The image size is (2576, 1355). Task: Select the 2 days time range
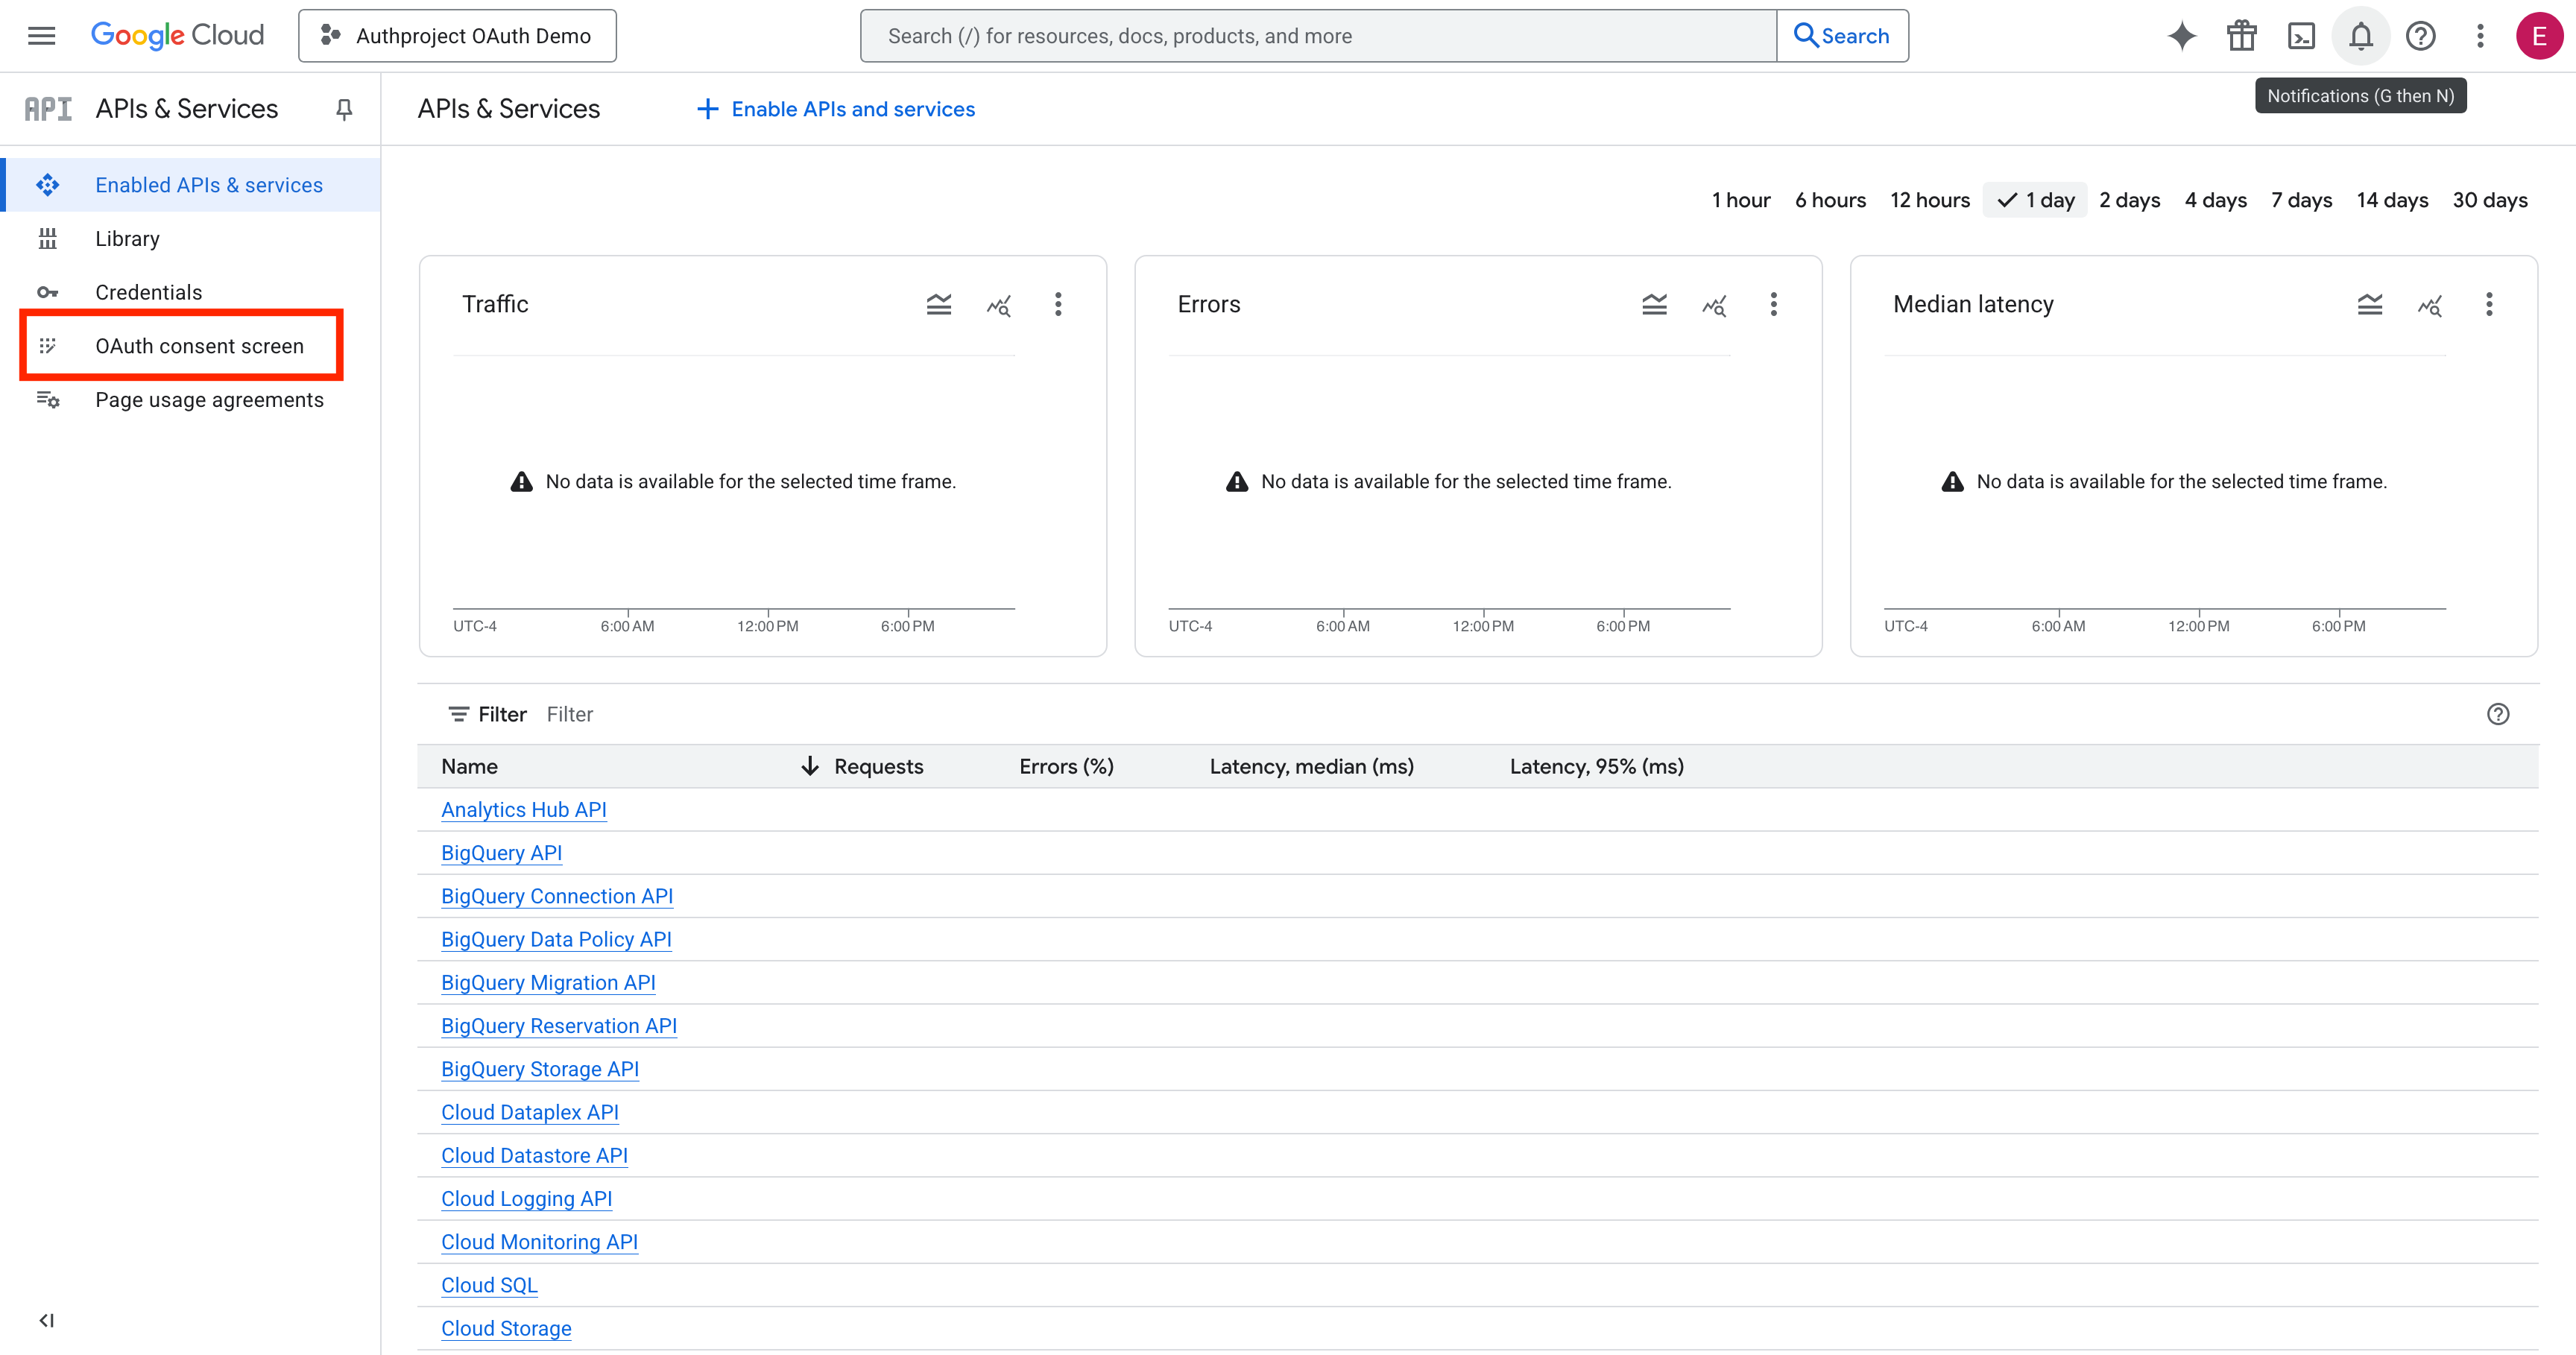click(x=2130, y=200)
